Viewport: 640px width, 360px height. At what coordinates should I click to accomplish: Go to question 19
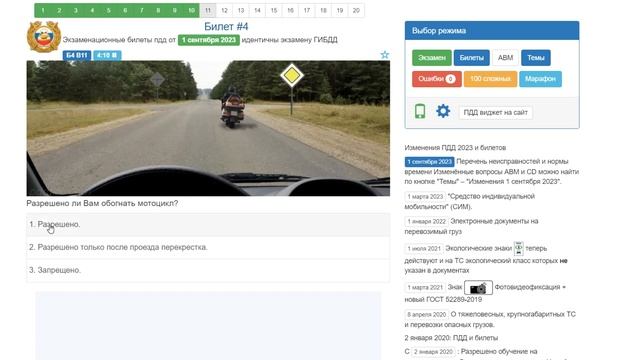[x=340, y=11]
